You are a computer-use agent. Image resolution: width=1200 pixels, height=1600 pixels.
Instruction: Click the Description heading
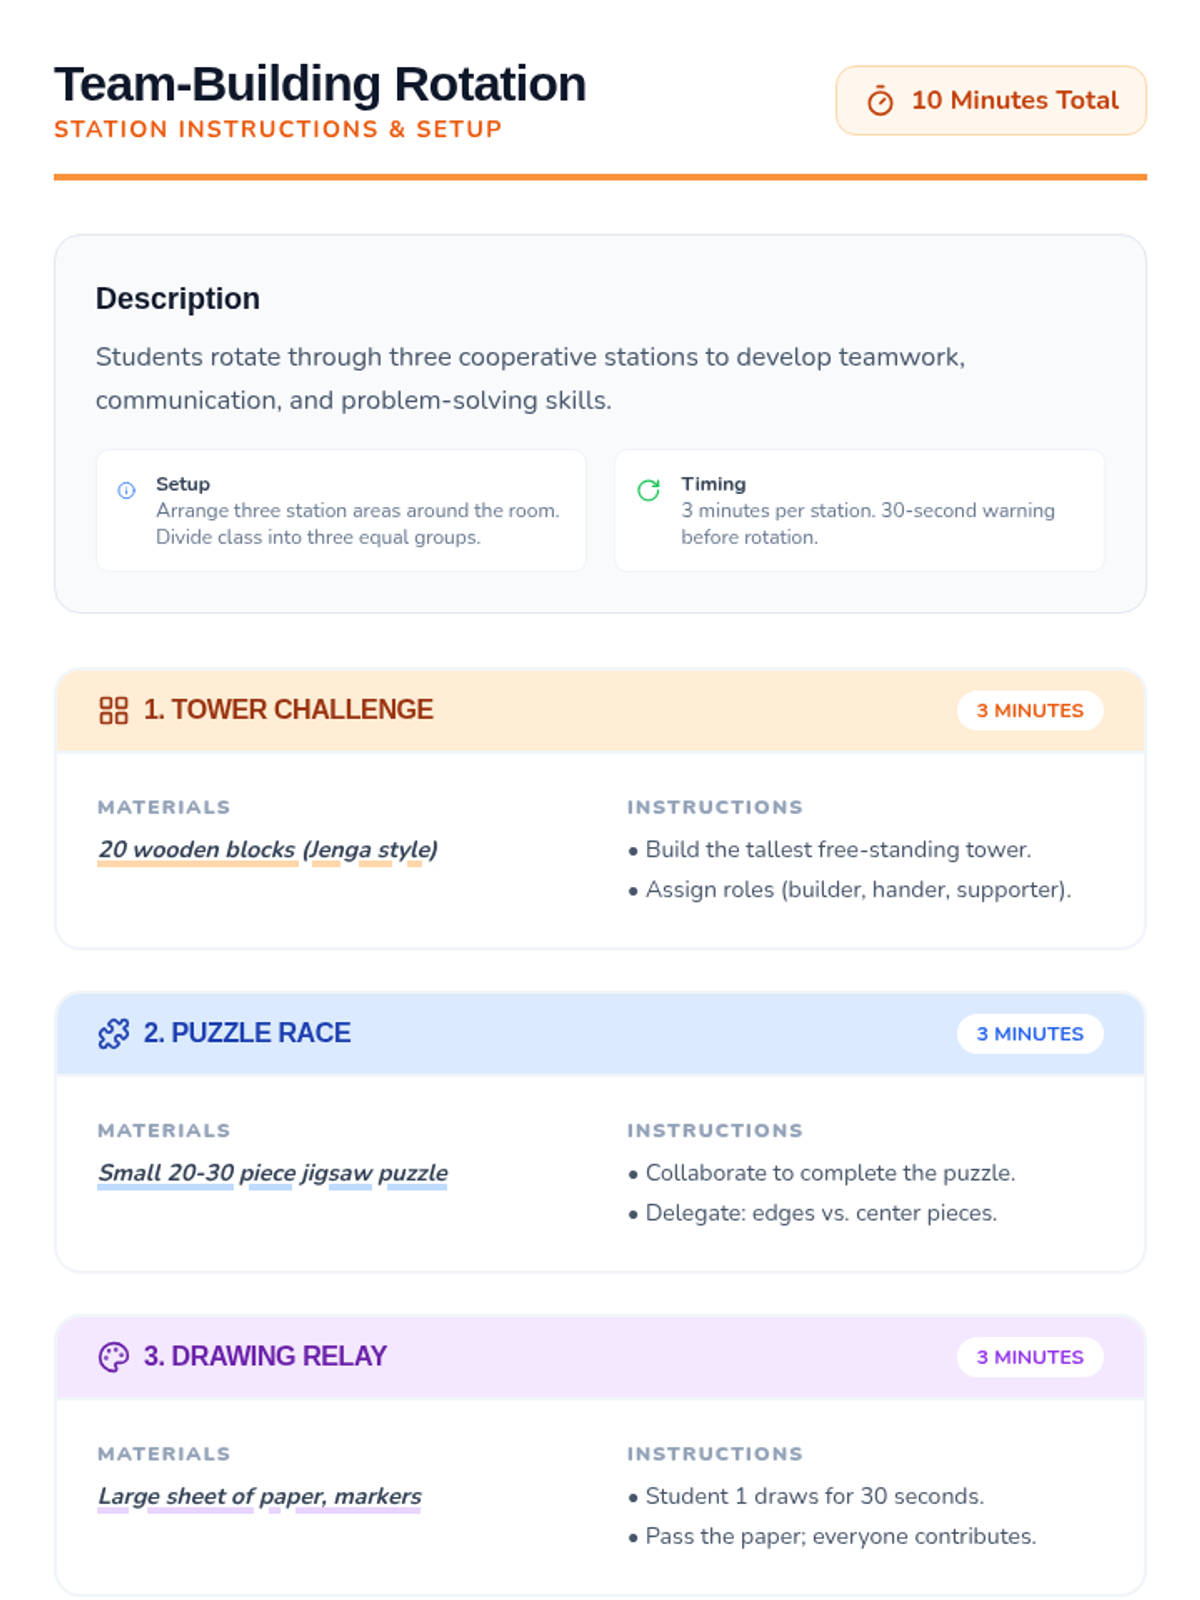pyautogui.click(x=178, y=298)
